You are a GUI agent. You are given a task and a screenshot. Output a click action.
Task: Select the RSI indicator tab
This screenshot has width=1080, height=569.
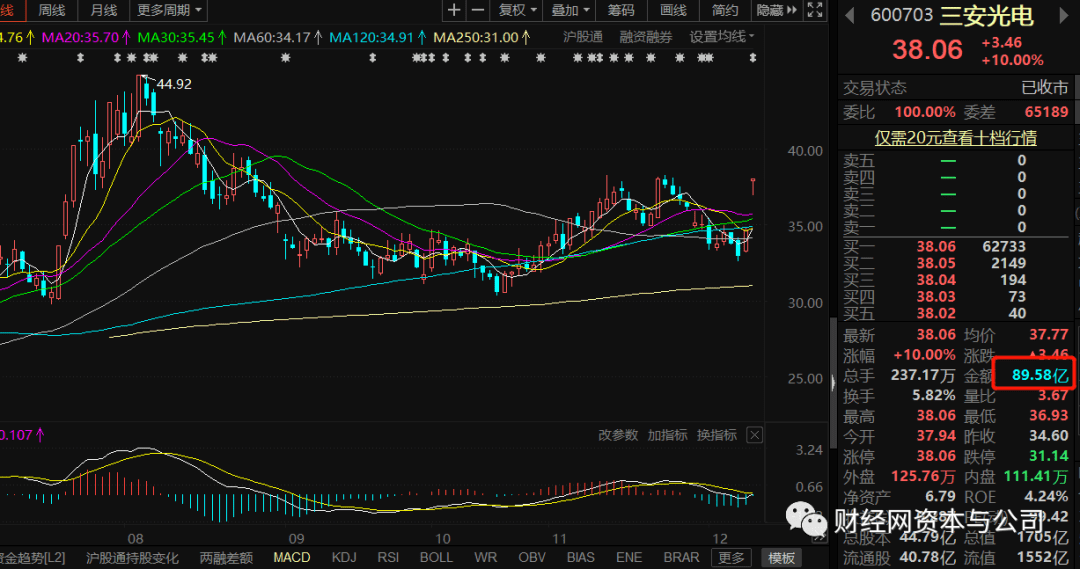tap(388, 557)
